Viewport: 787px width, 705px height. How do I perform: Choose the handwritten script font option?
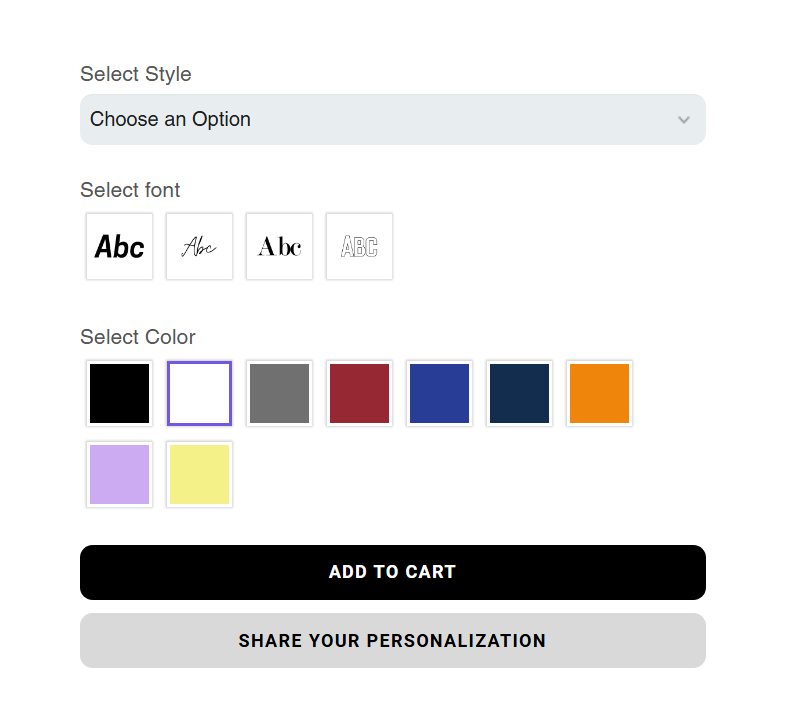pos(200,247)
